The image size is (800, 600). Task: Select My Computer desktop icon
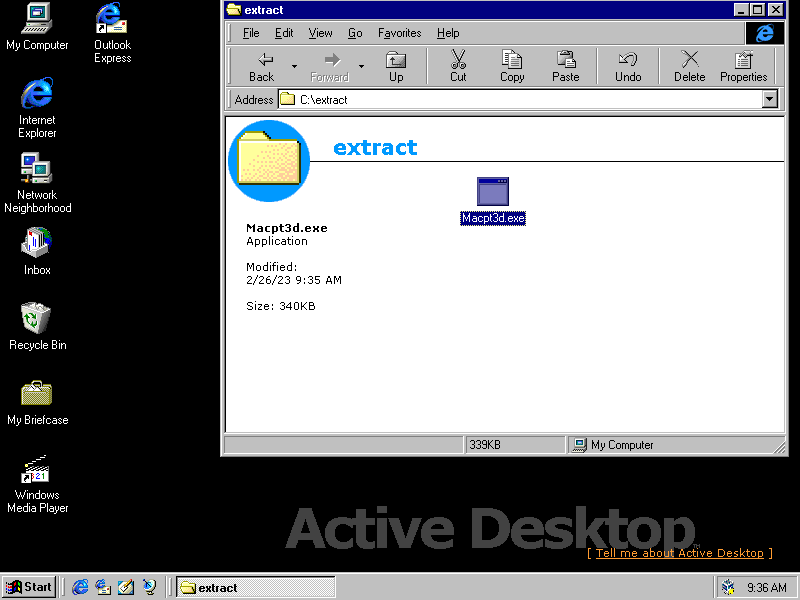coord(37,27)
